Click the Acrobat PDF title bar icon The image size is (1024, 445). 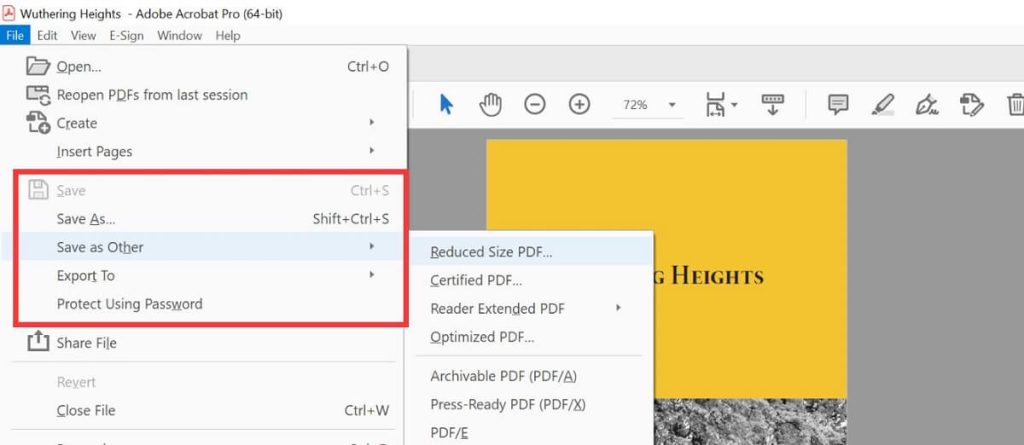point(9,13)
